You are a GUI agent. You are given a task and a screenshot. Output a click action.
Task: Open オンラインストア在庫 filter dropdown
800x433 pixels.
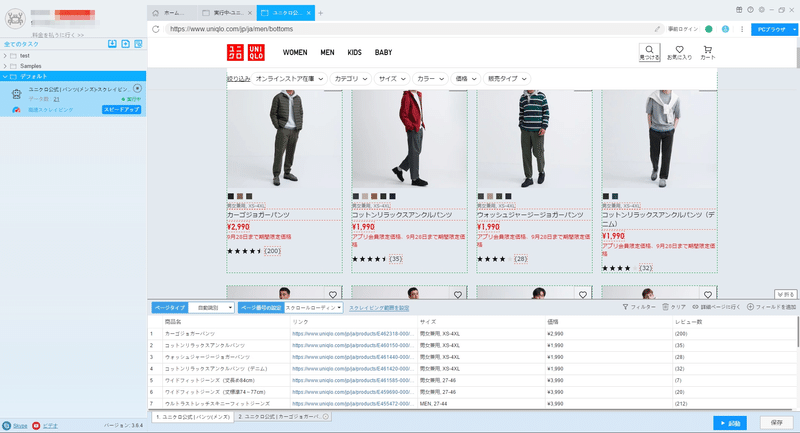click(x=289, y=79)
